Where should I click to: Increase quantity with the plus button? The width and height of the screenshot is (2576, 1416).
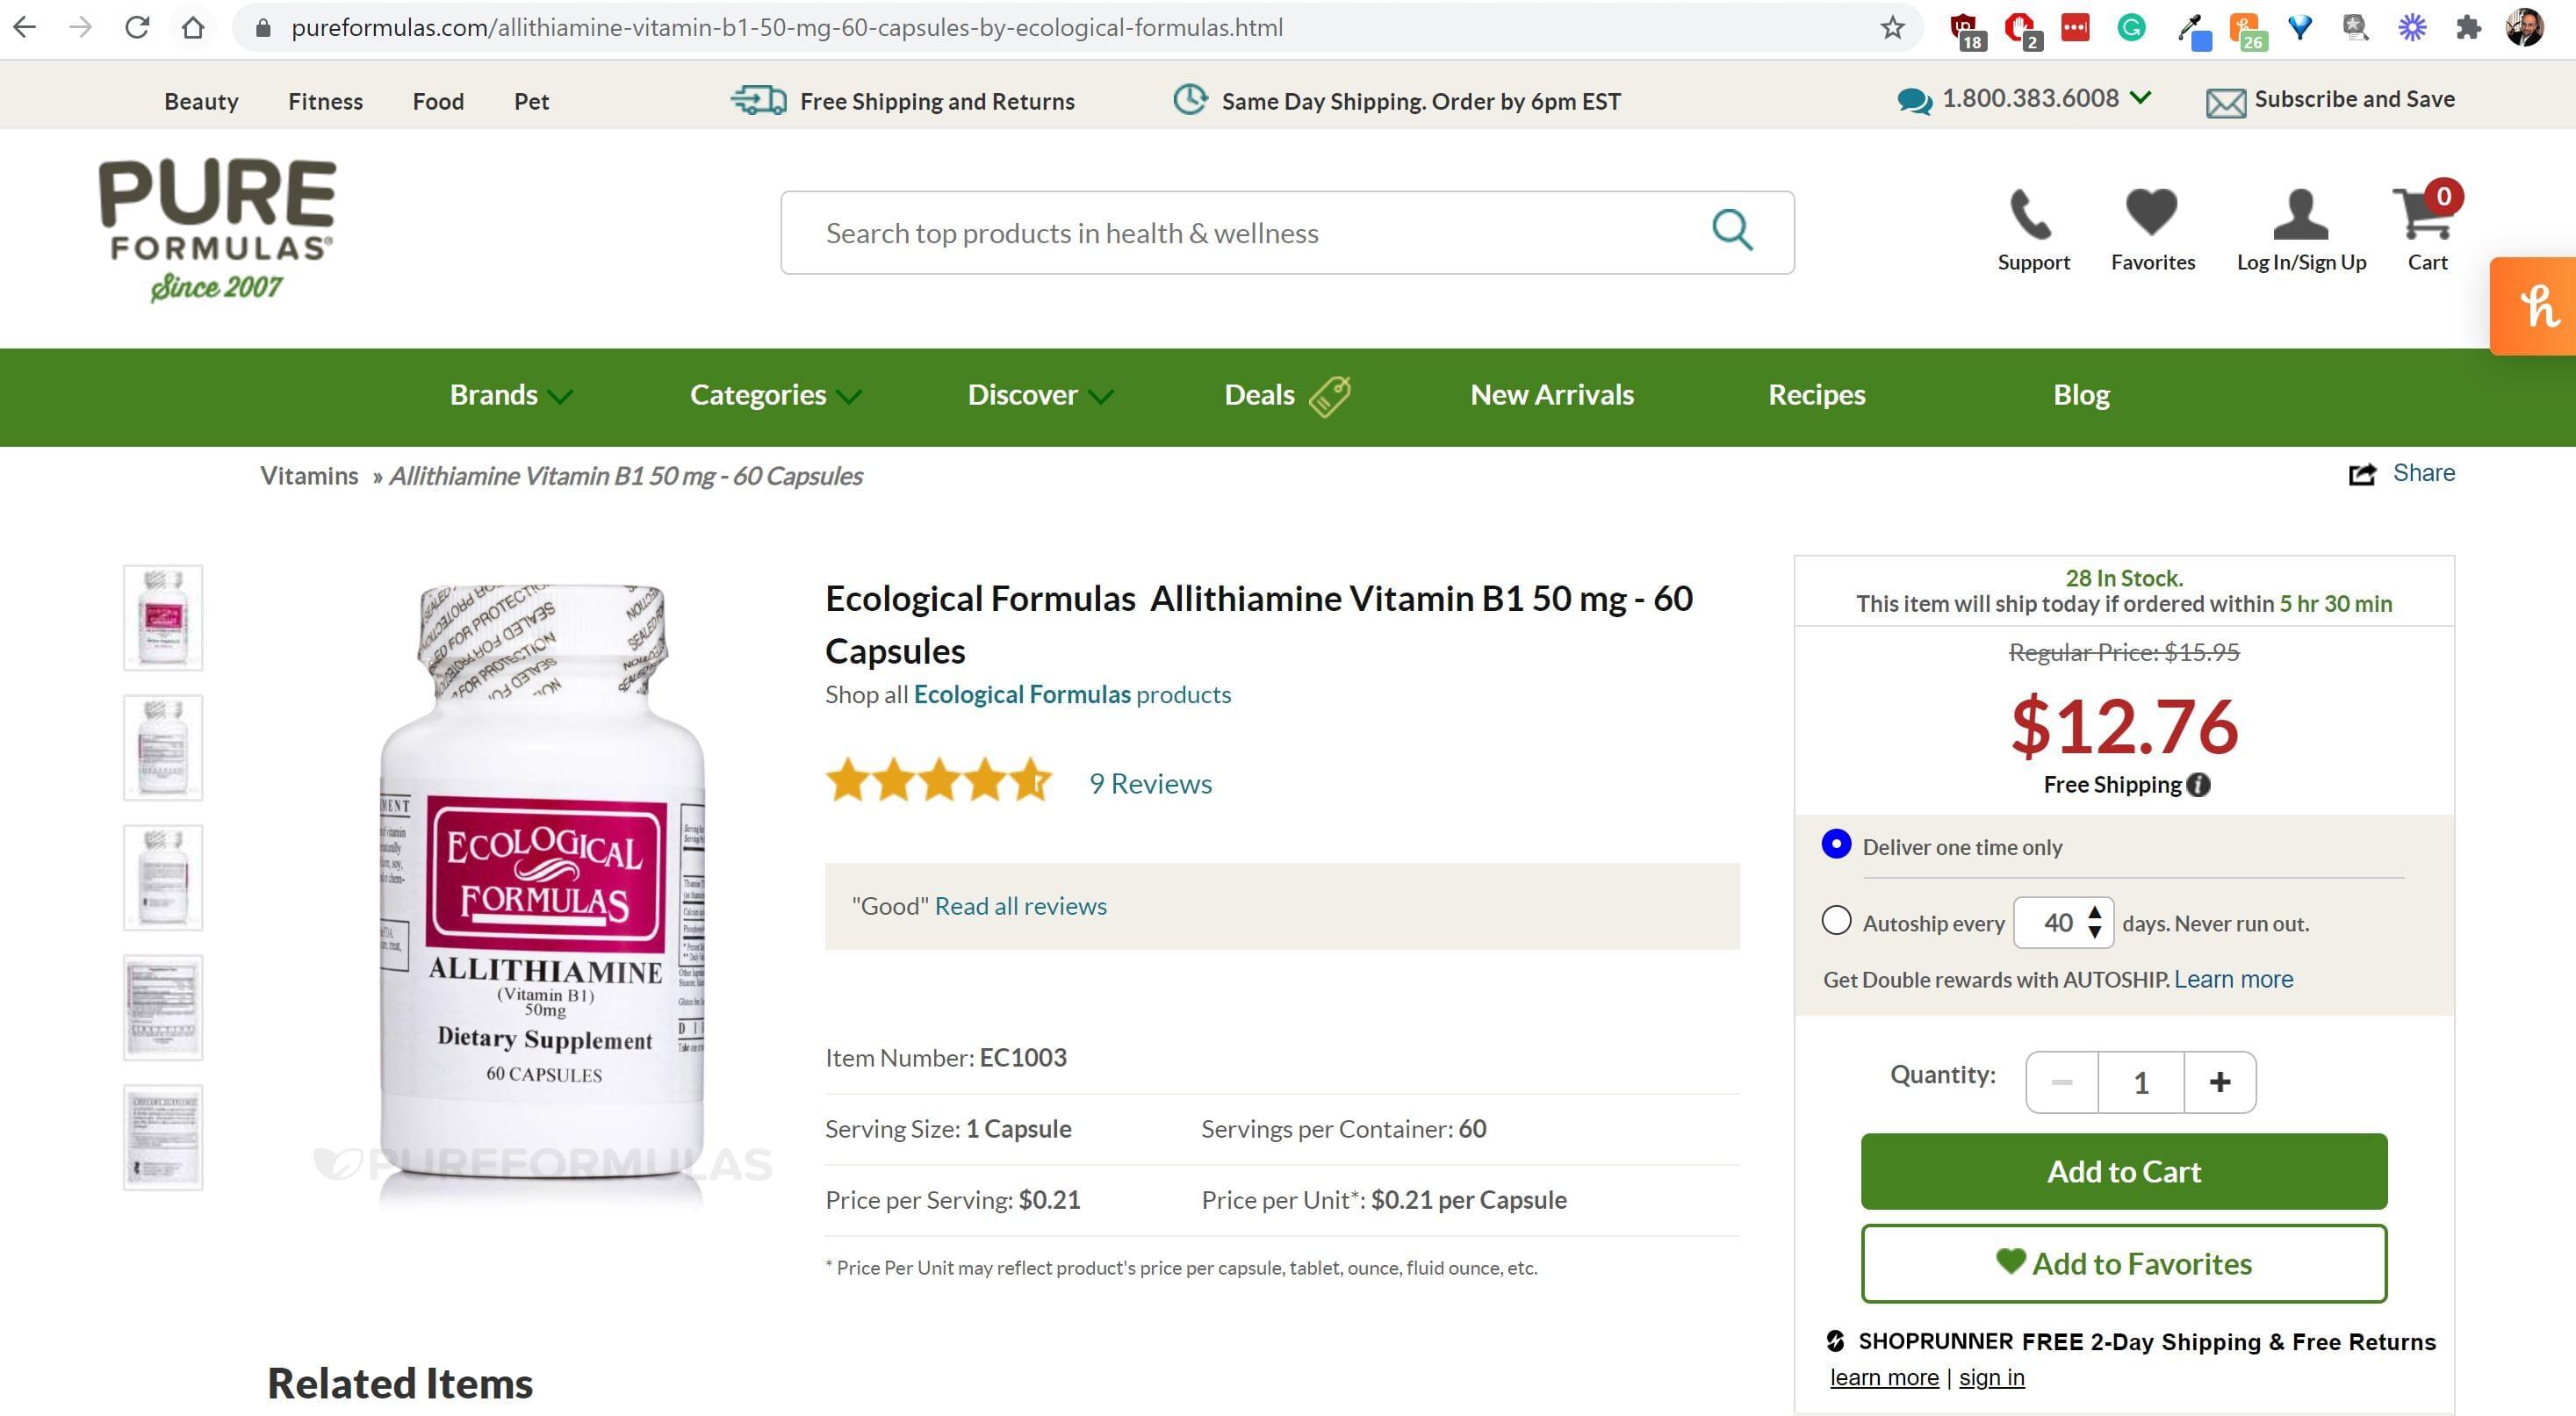click(x=2220, y=1082)
